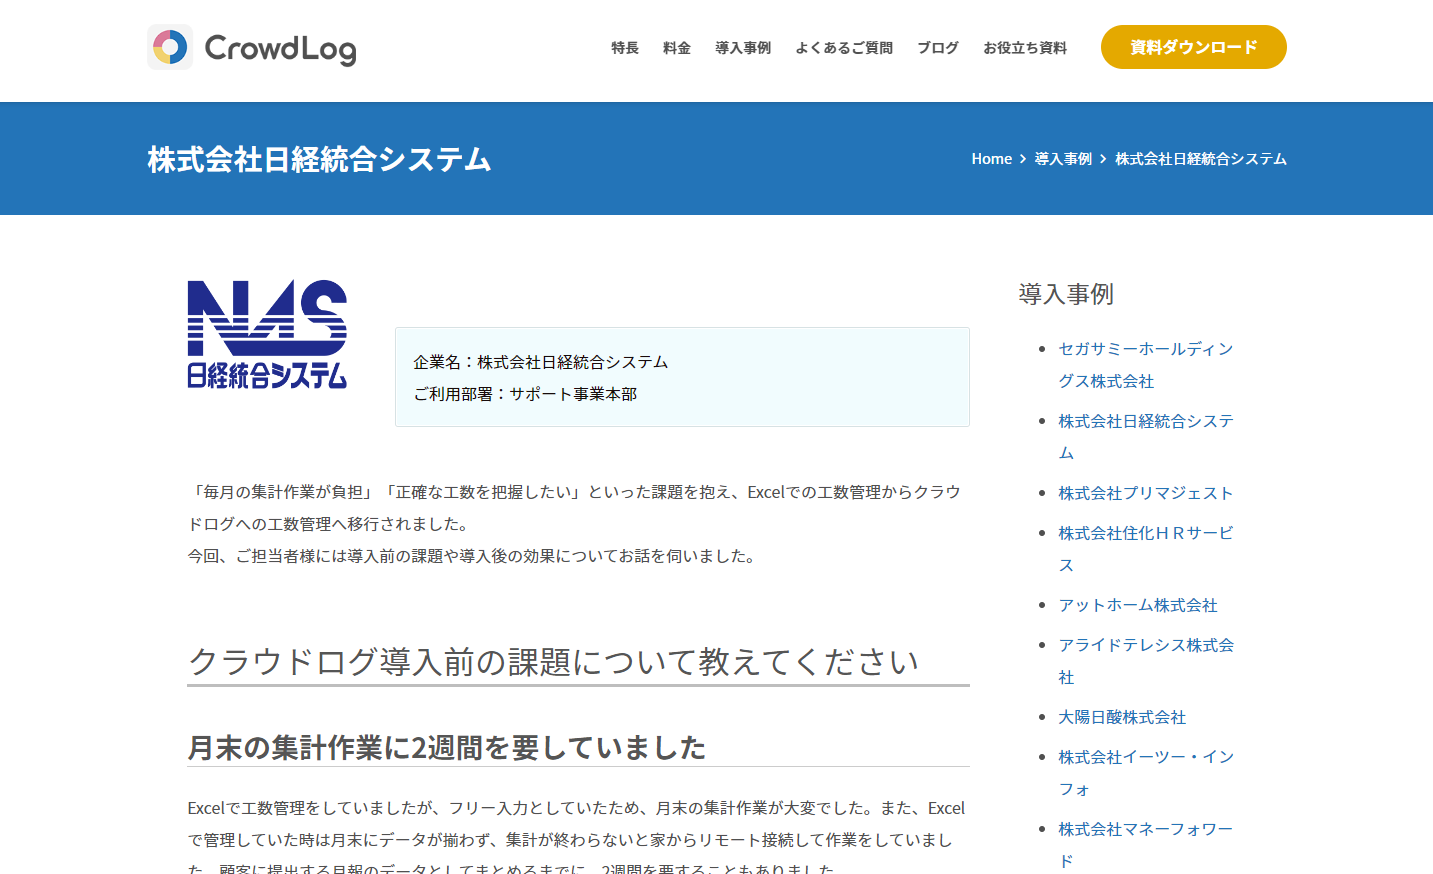Click the 導入事例 breadcrumb link
The image size is (1433, 874).
pos(1063,159)
